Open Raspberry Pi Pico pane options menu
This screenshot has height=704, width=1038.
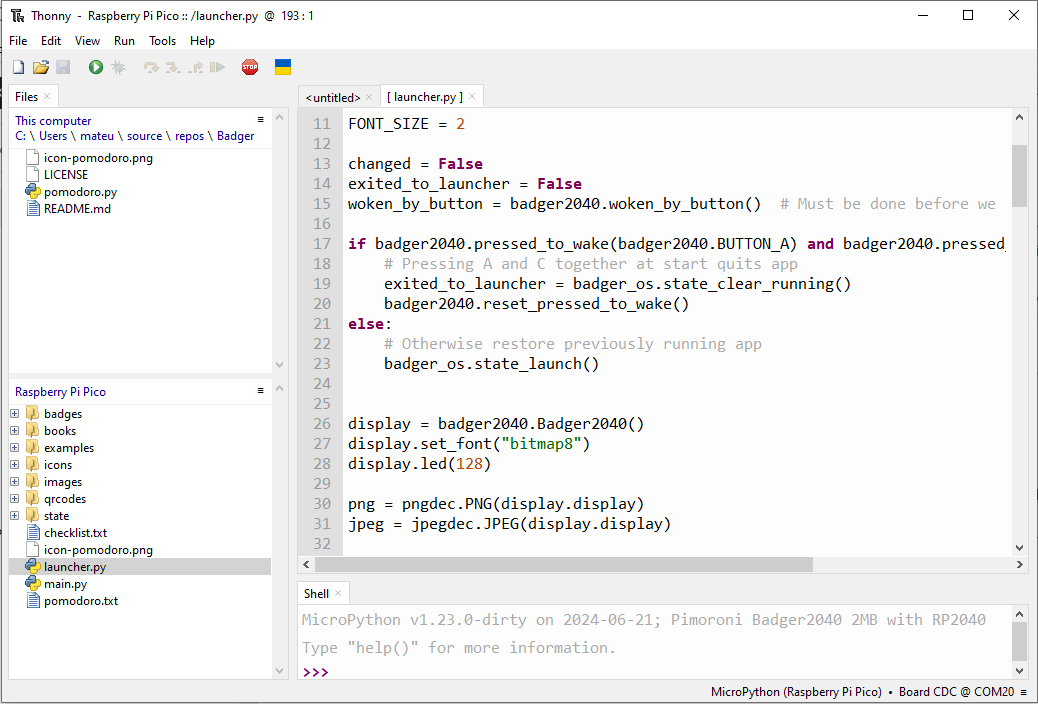click(x=261, y=391)
